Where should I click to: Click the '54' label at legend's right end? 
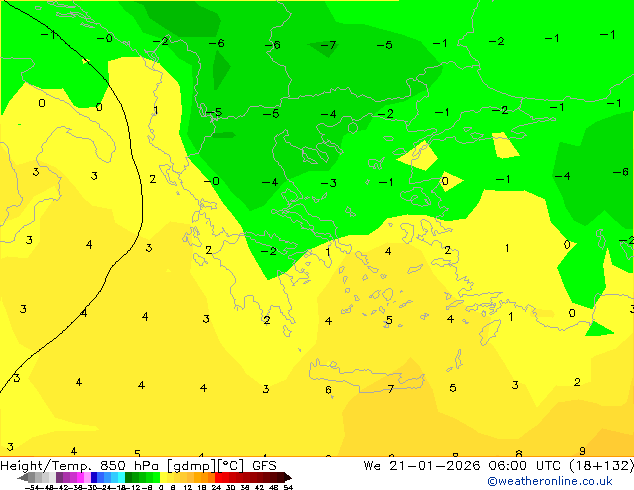click(x=288, y=487)
